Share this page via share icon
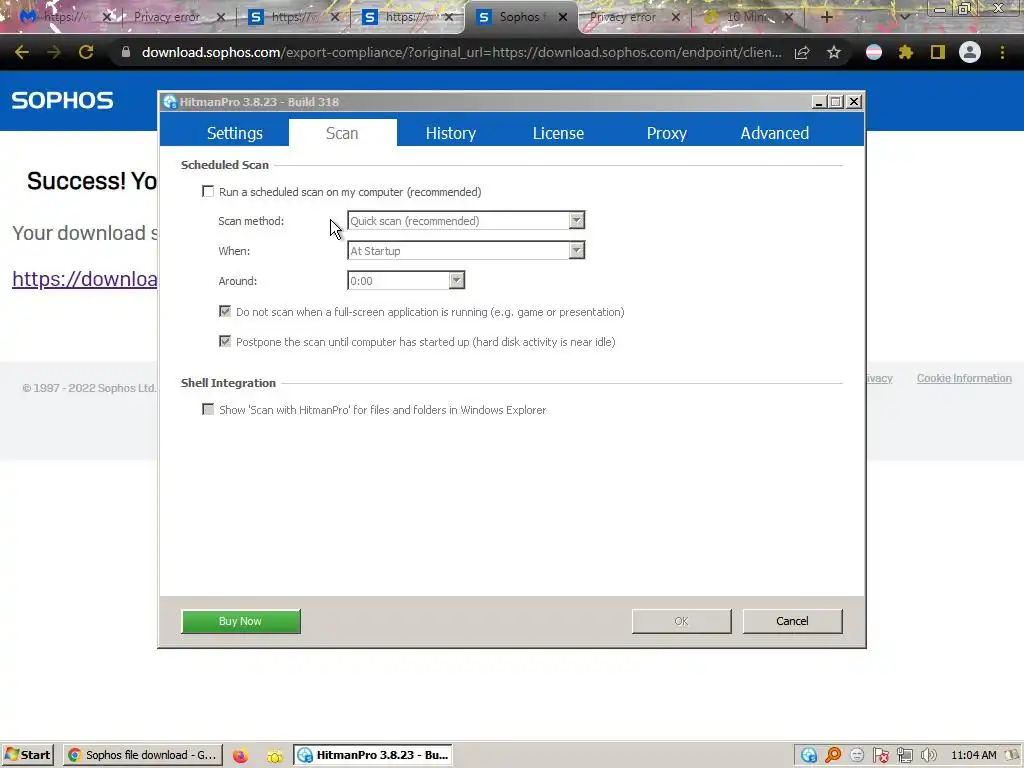Screen dimensions: 1024x768 (x=802, y=52)
